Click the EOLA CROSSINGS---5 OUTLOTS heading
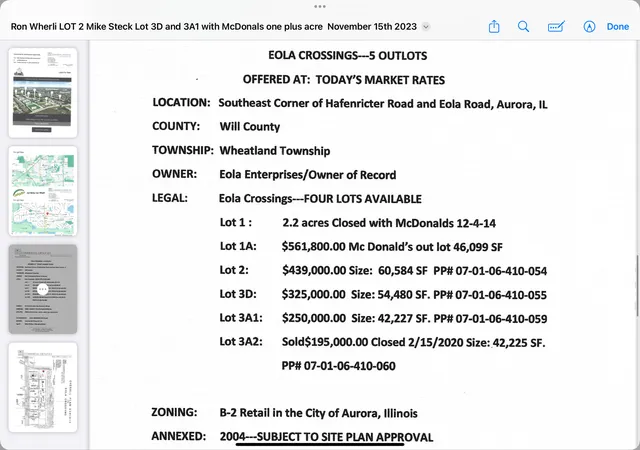The image size is (640, 450). coord(347,56)
